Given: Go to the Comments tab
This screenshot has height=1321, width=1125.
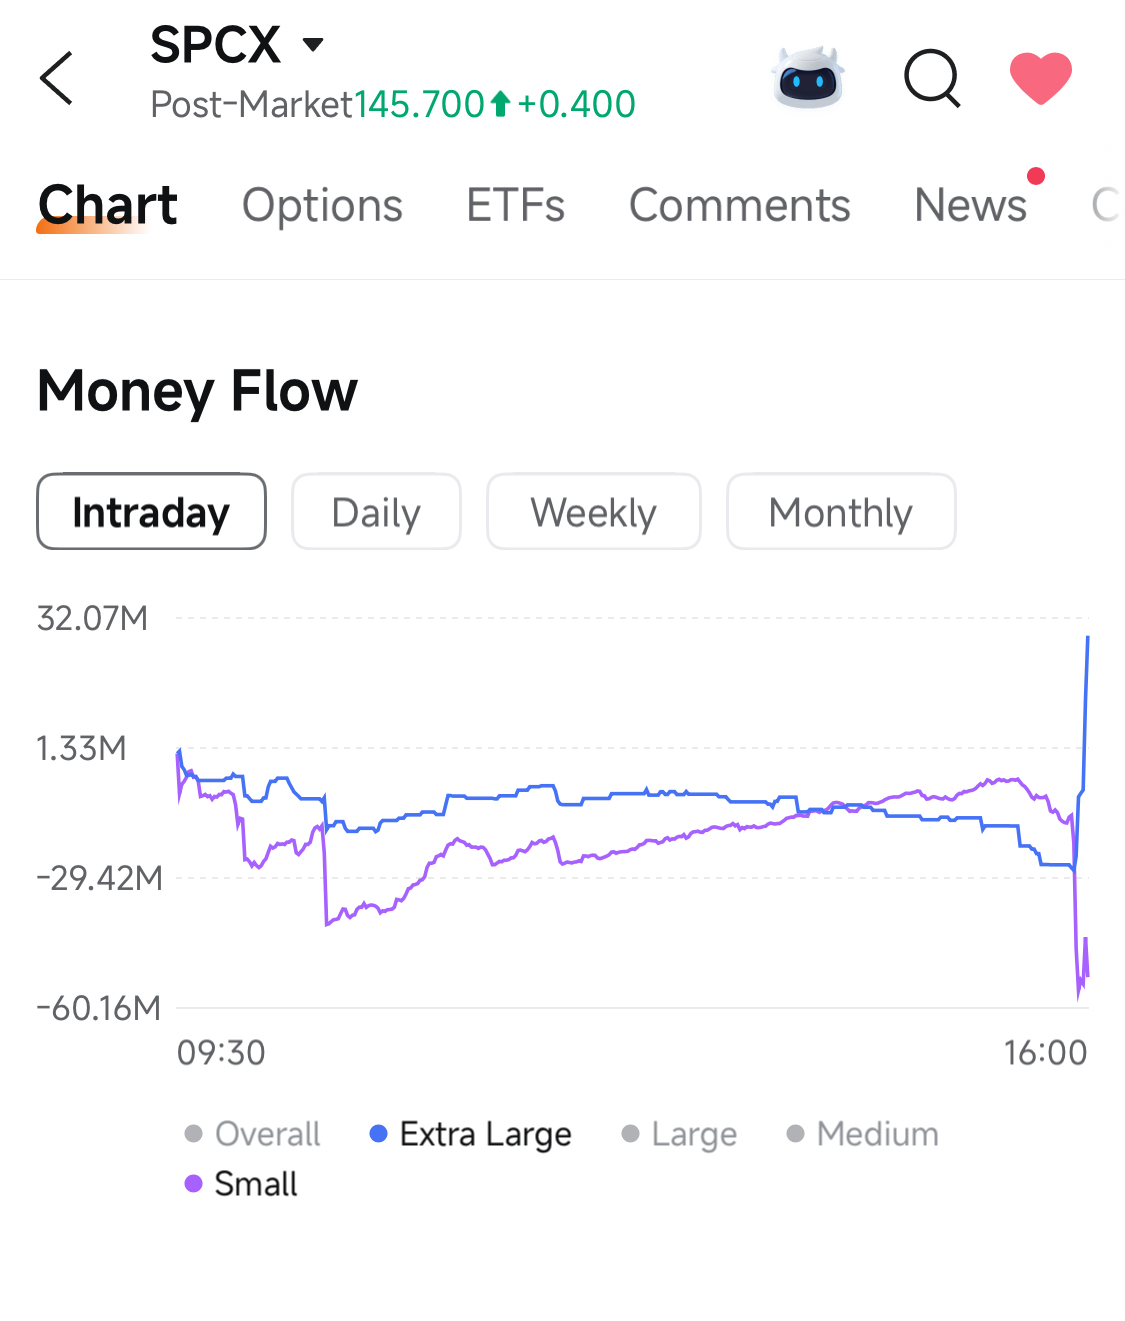Looking at the screenshot, I should [739, 205].
